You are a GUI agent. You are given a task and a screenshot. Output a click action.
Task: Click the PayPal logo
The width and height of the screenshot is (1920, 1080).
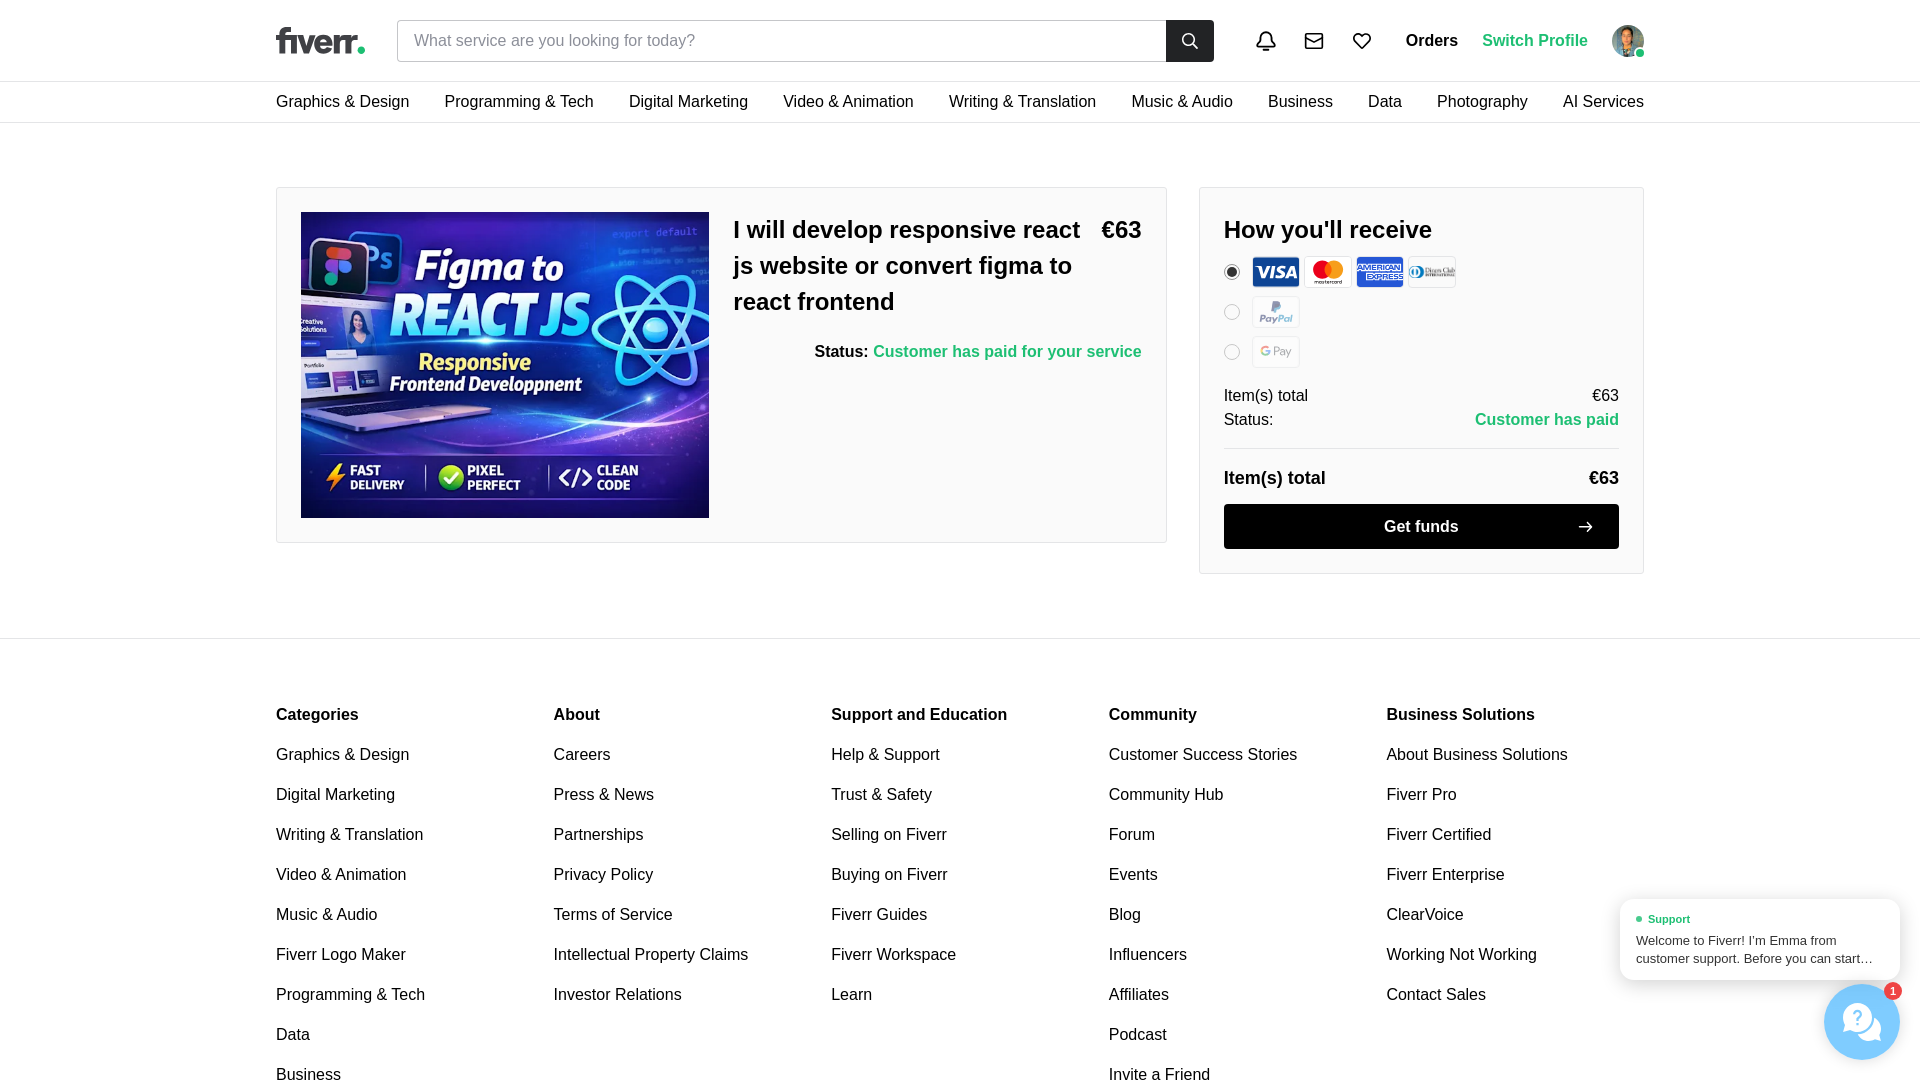1275,312
